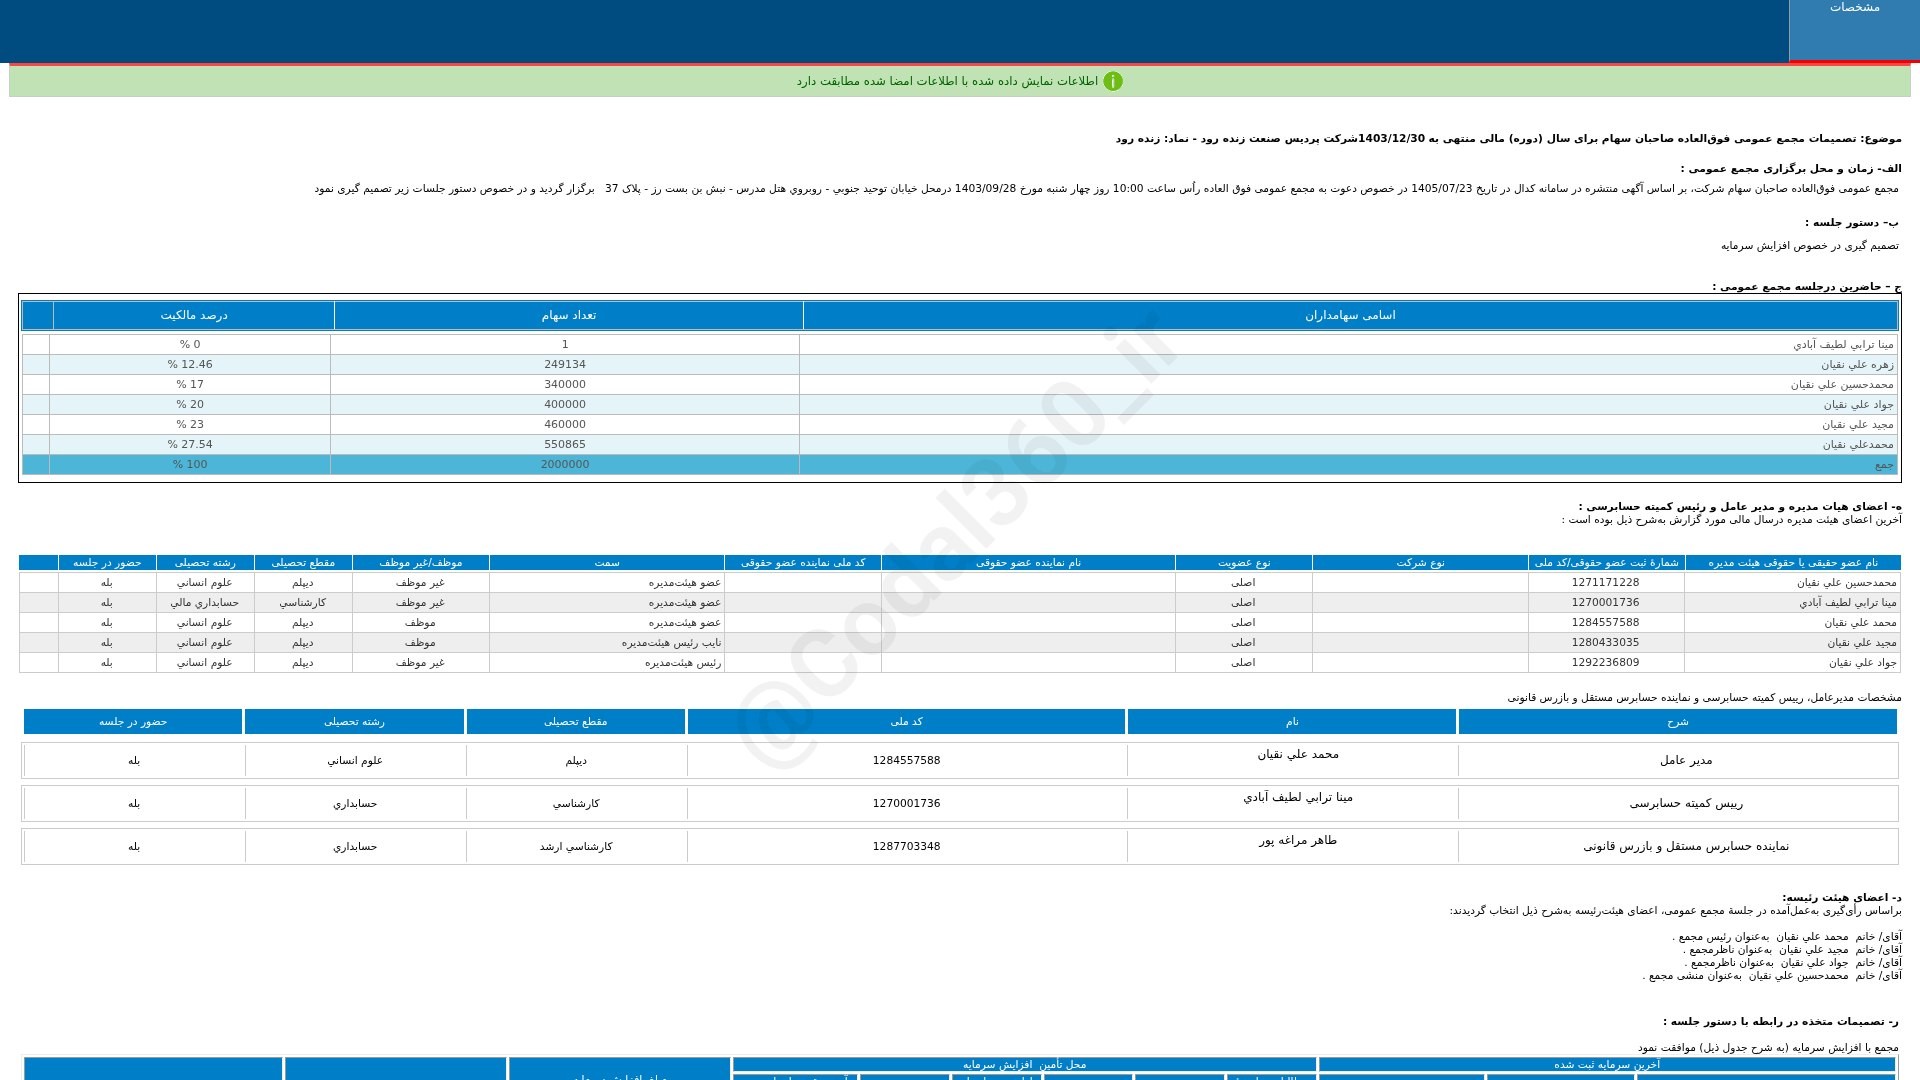Select share count 460000
Screen dimensions: 1920x1080
click(565, 425)
